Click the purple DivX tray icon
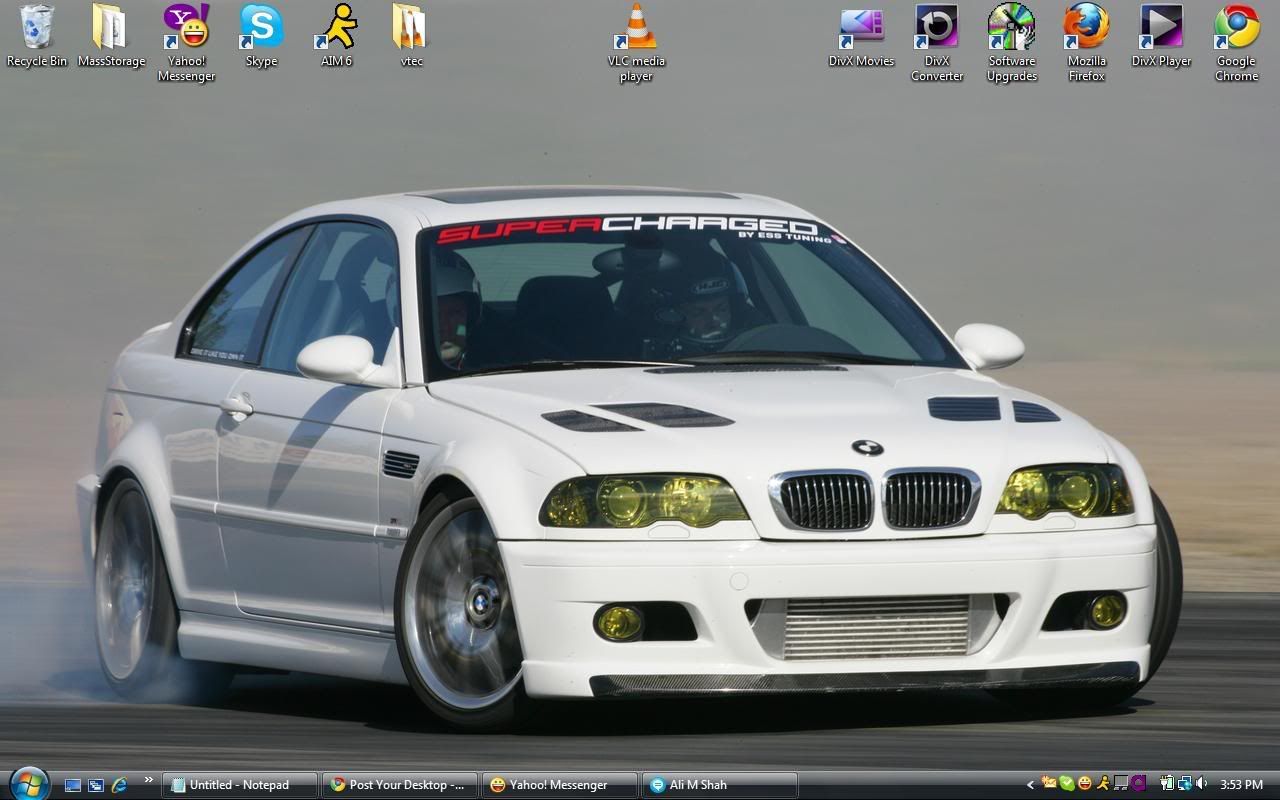This screenshot has width=1280, height=800. (1138, 784)
